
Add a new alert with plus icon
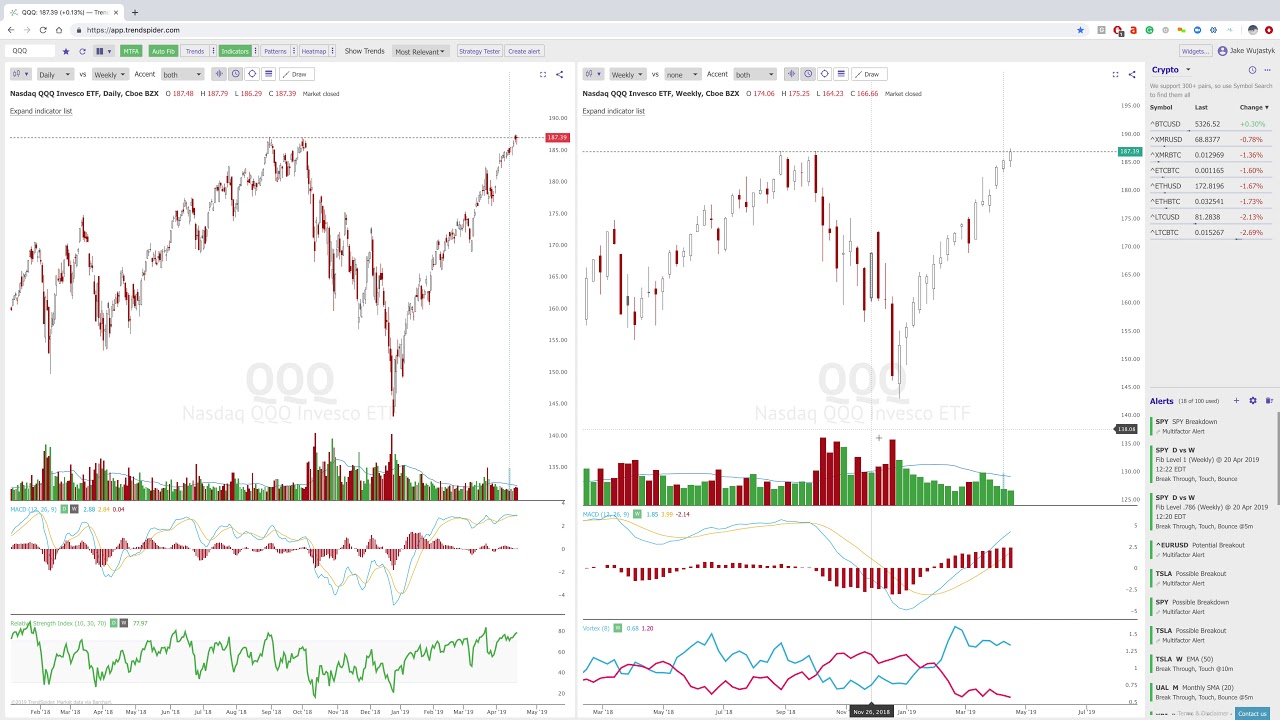tap(1236, 401)
